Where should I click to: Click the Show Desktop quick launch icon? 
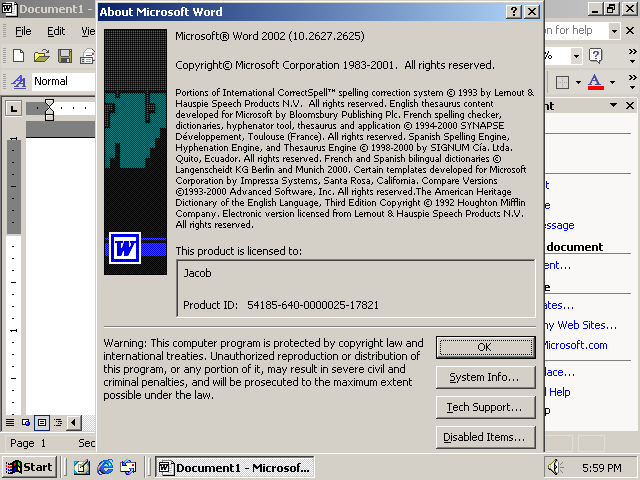coord(82,467)
